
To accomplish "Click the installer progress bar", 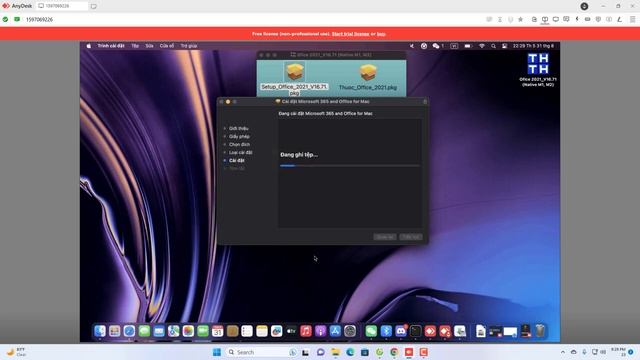I will click(350, 166).
